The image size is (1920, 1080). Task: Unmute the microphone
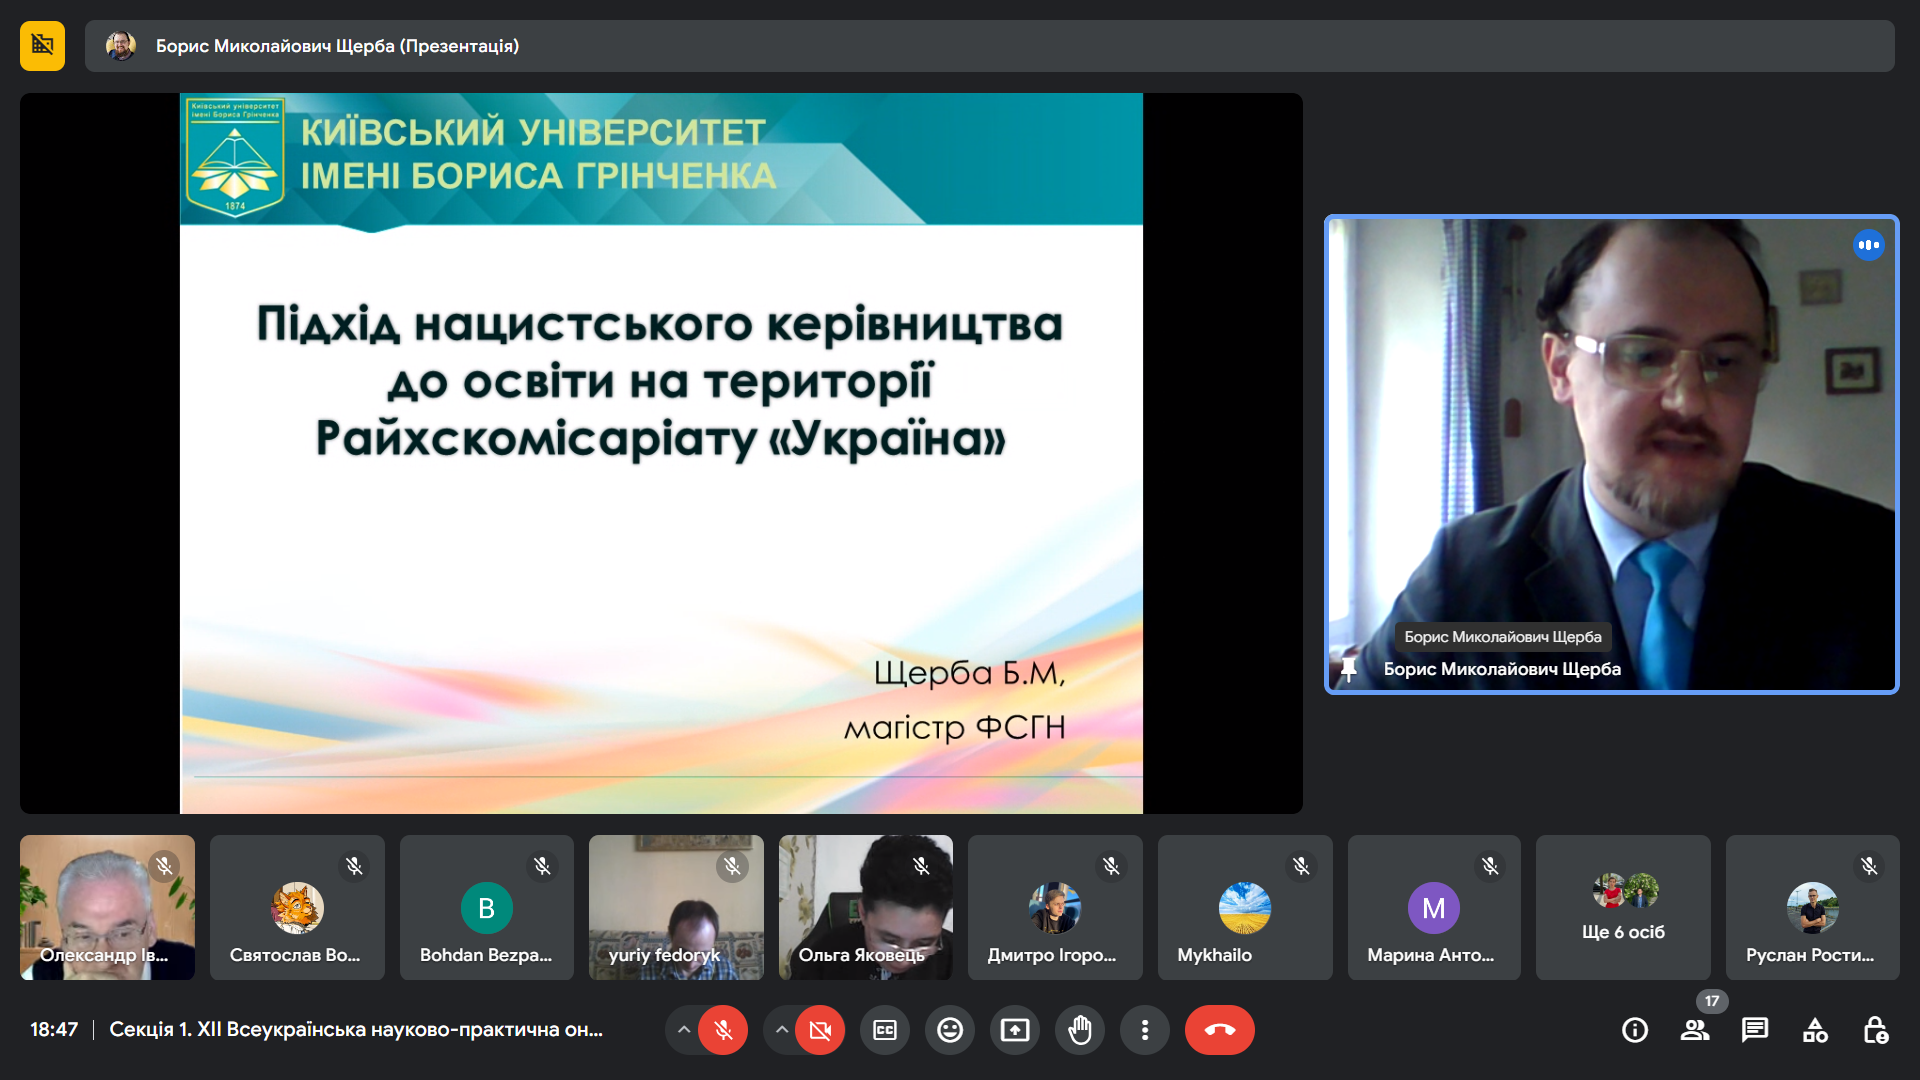(723, 1030)
